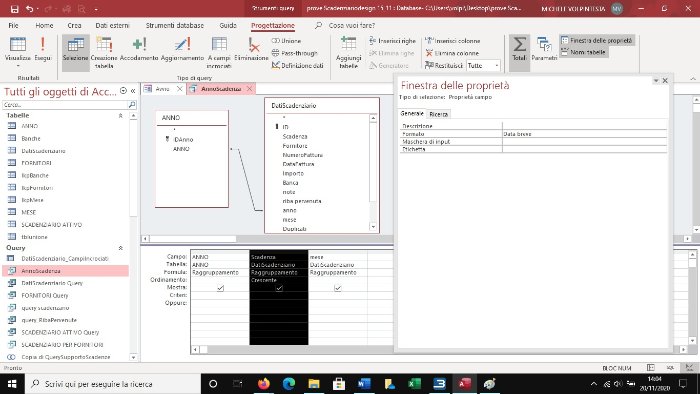This screenshot has width=700, height=394.
Task: Open File Explorer from the taskbar
Action: (x=314, y=384)
